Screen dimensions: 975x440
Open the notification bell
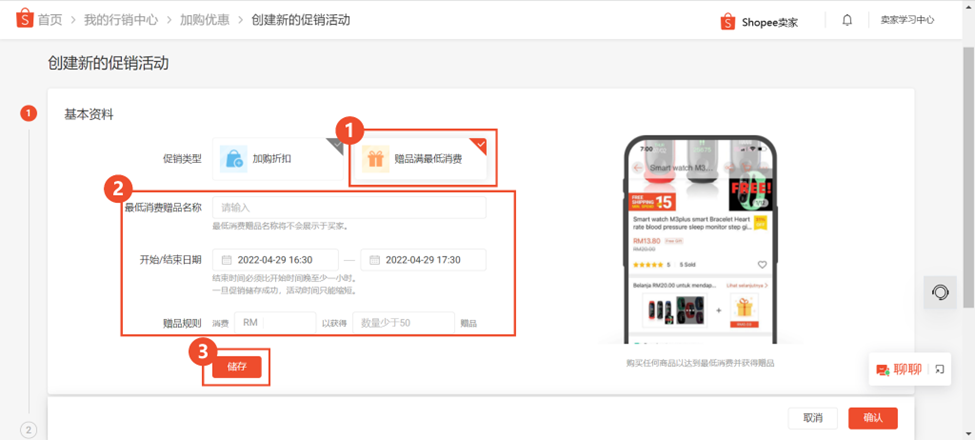tap(847, 21)
